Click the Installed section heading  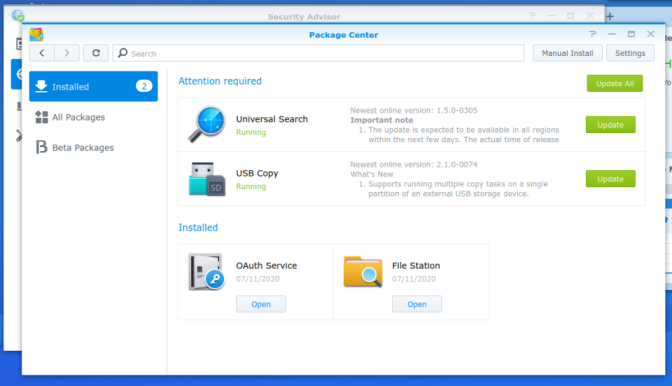(x=198, y=227)
